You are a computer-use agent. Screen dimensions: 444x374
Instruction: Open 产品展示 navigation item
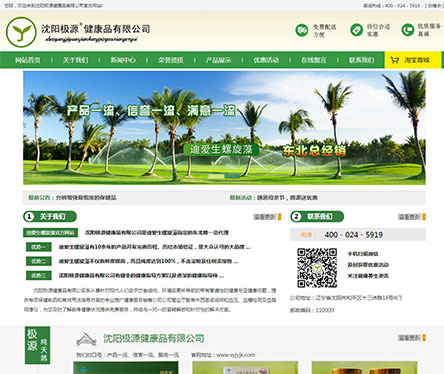click(x=218, y=60)
